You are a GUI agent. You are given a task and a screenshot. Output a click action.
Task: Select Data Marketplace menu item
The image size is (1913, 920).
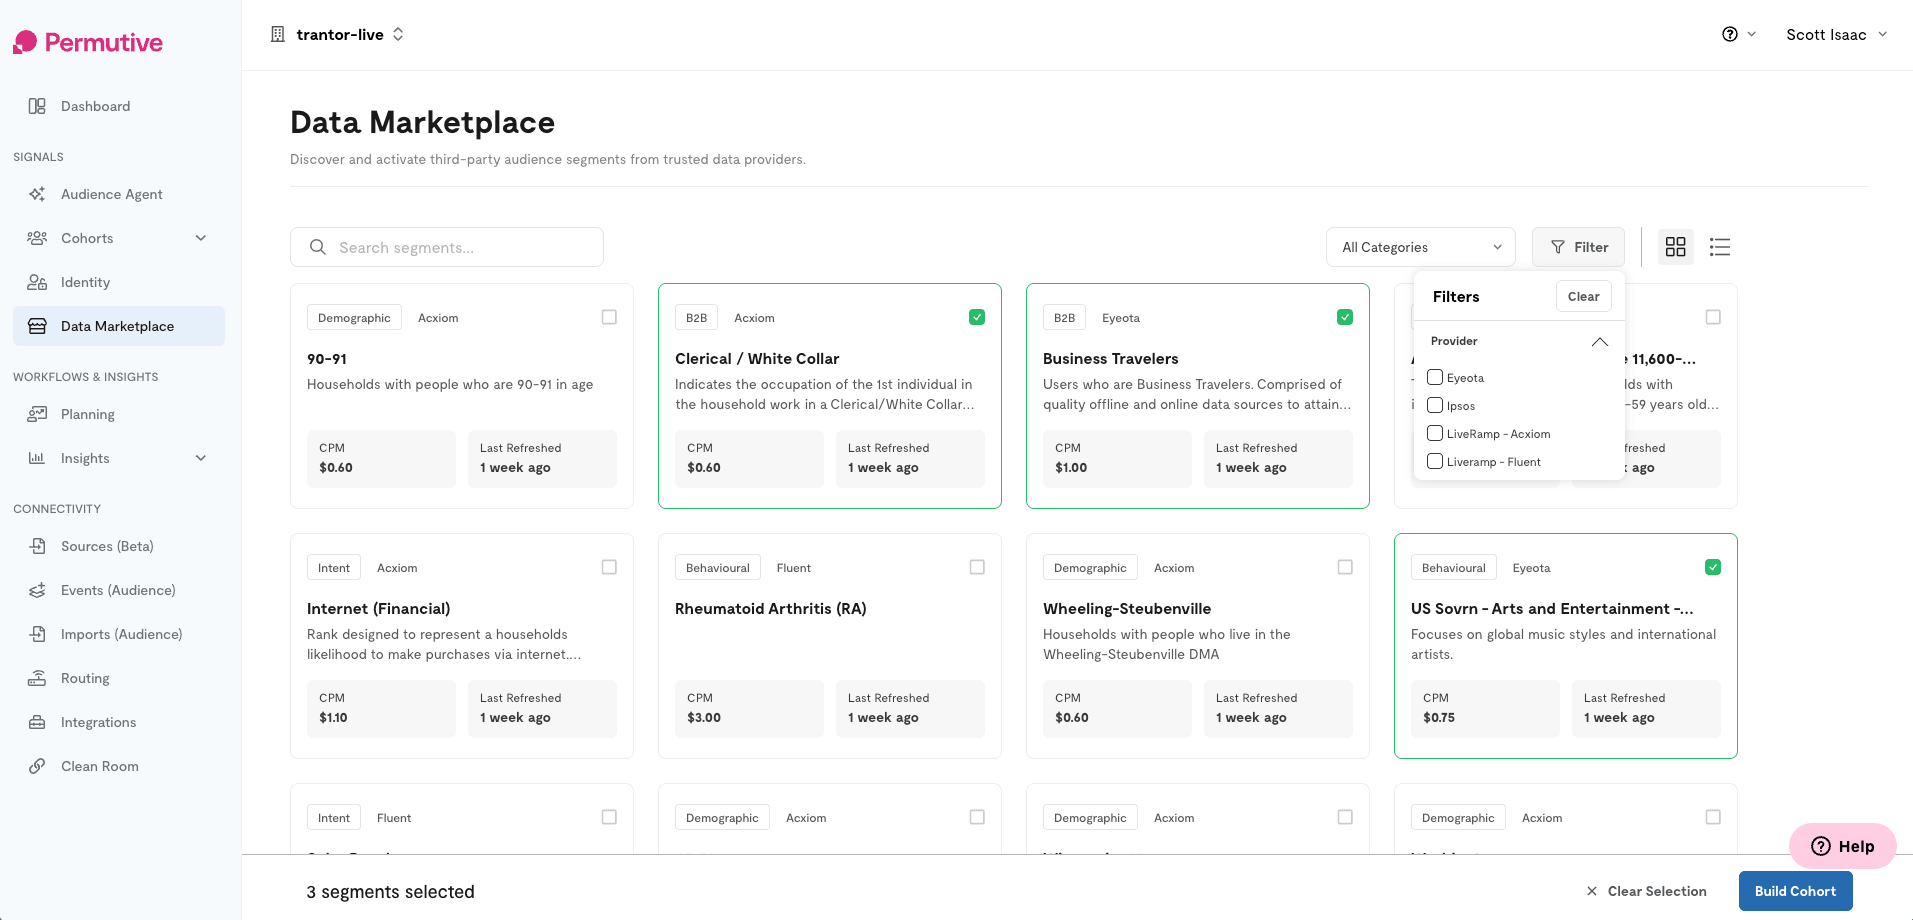click(x=119, y=326)
